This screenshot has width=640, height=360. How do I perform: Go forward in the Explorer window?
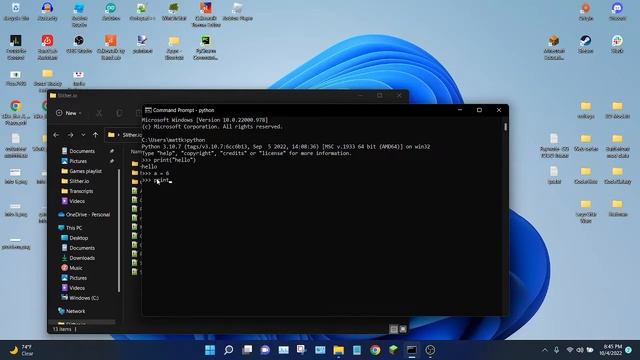coord(70,135)
